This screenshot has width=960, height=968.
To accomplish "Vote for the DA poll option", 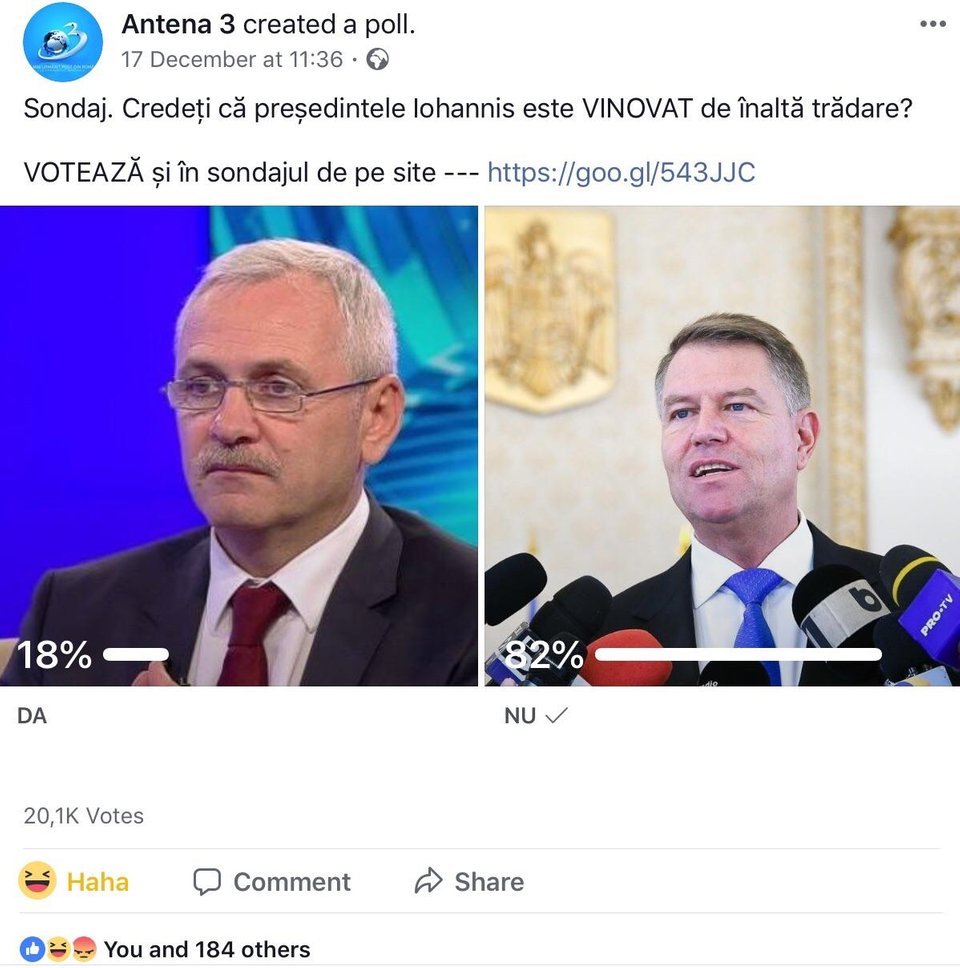I will click(x=32, y=716).
